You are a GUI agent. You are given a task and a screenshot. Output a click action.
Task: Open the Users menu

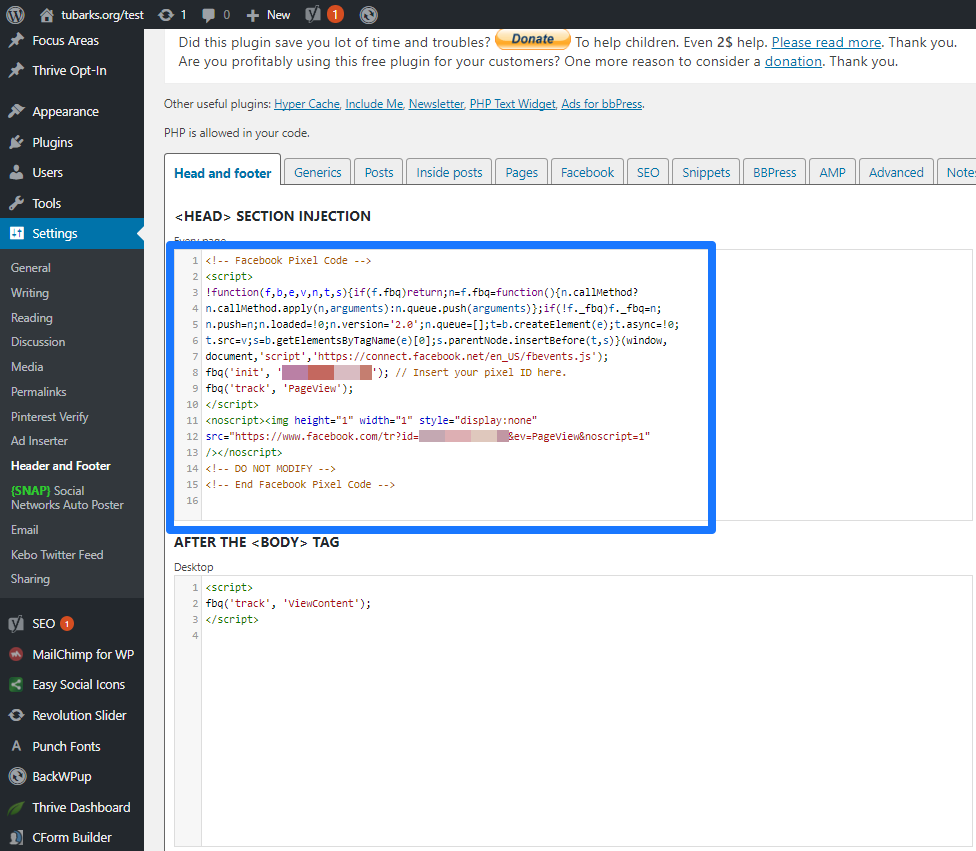[x=47, y=173]
